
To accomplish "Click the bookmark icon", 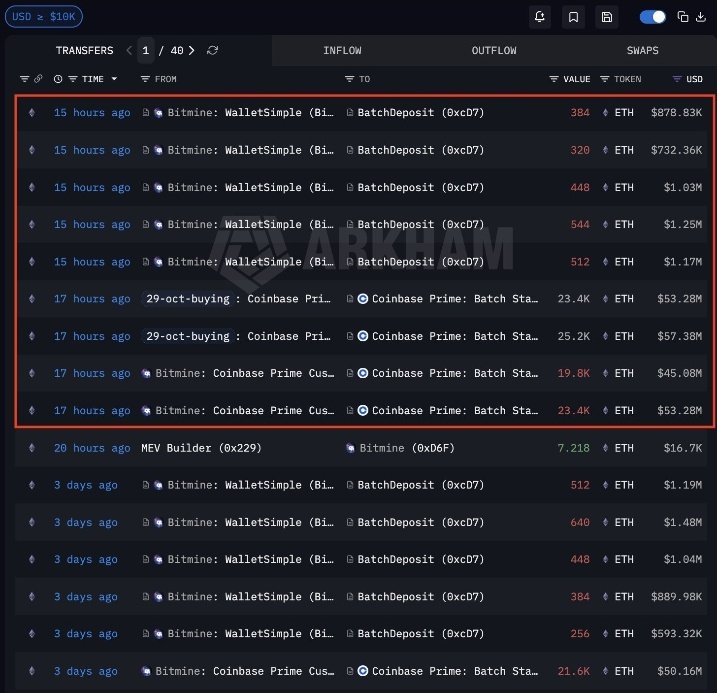I will point(573,17).
